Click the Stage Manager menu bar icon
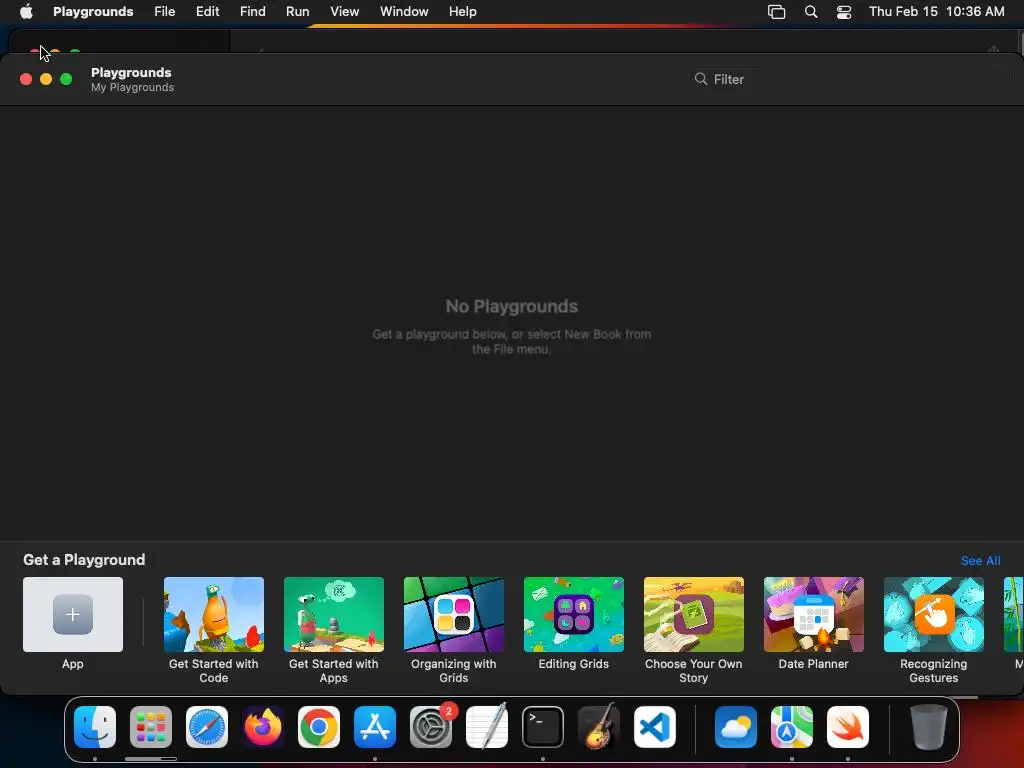1024x768 pixels. (x=776, y=12)
